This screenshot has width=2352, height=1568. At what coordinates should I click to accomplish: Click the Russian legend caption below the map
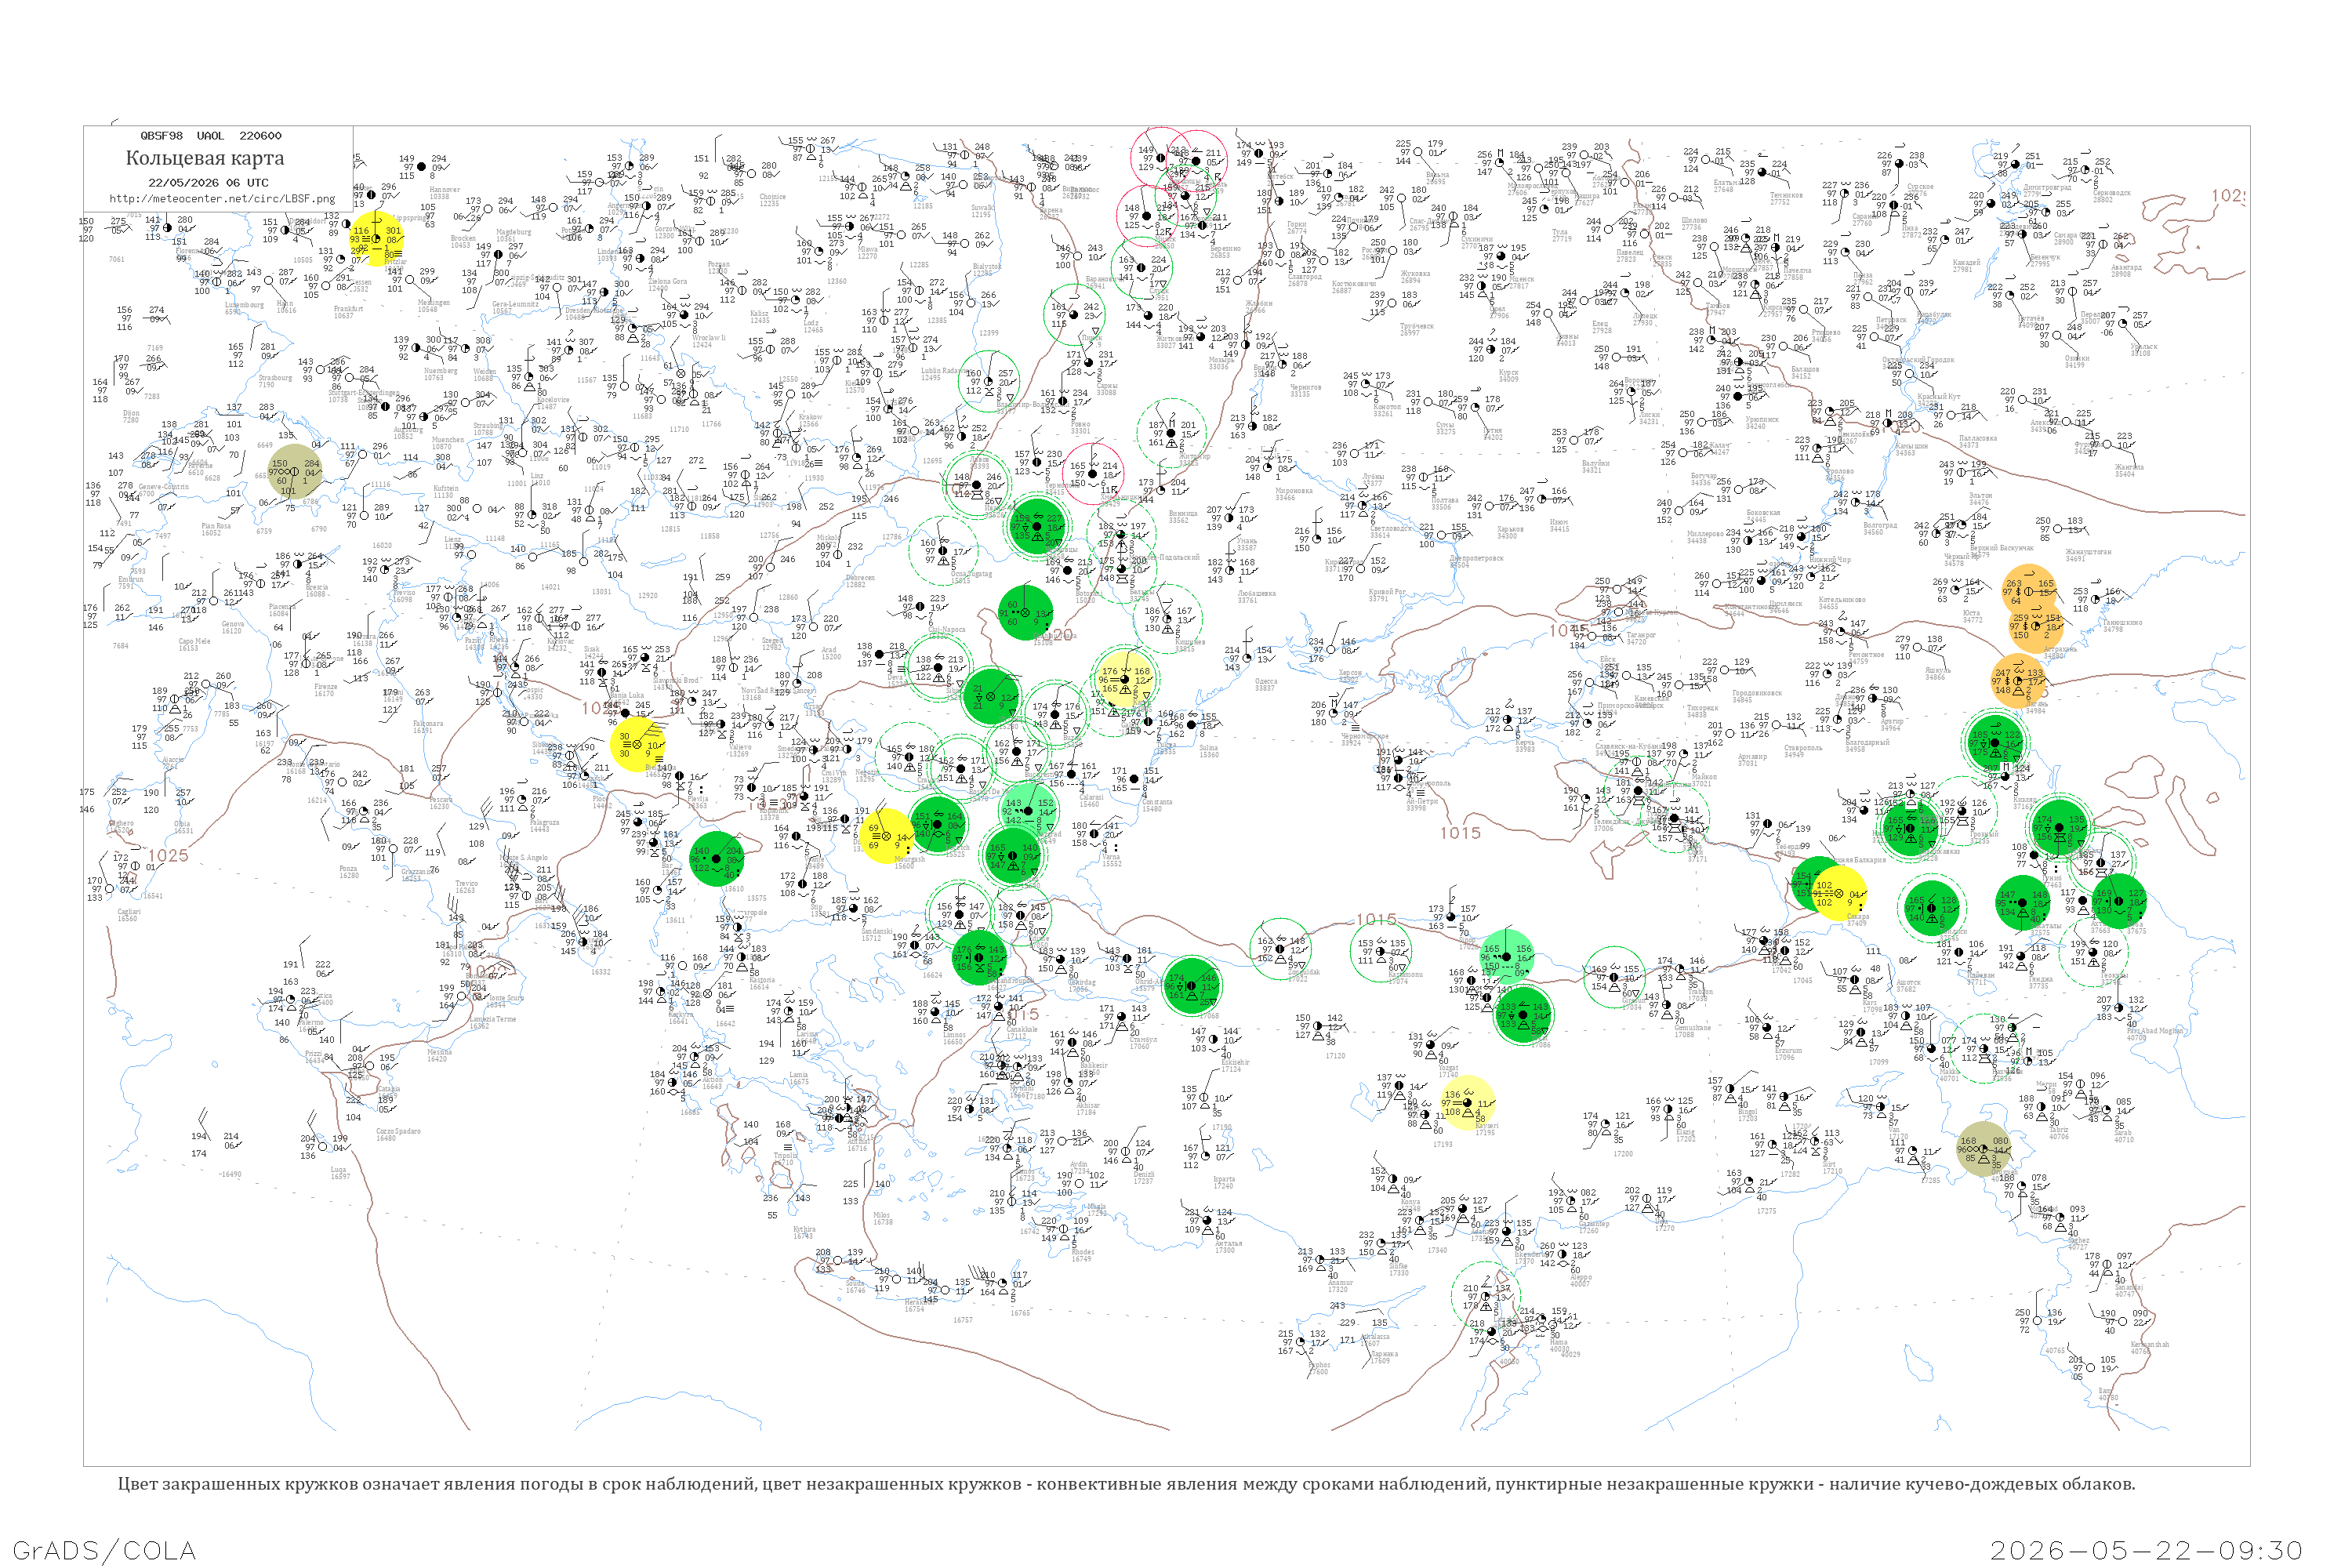pyautogui.click(x=1126, y=1484)
